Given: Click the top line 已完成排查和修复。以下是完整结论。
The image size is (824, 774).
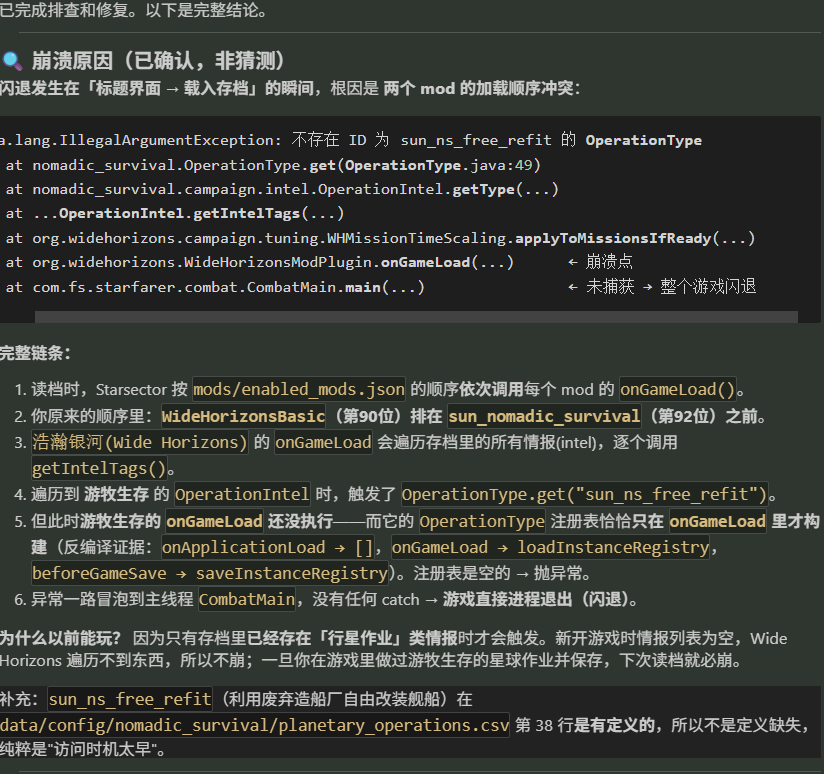Looking at the screenshot, I should [133, 10].
